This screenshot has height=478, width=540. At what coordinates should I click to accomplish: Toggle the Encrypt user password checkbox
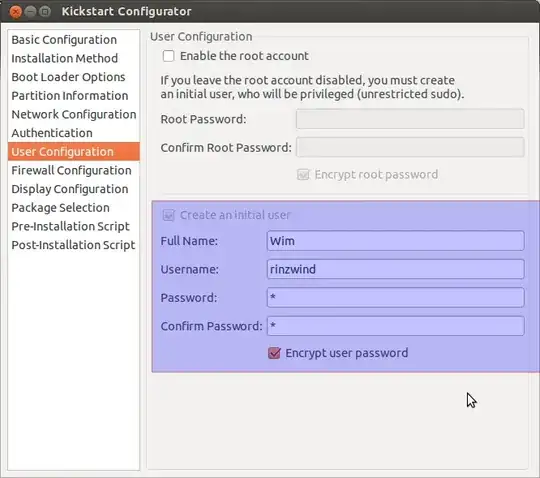coord(274,353)
